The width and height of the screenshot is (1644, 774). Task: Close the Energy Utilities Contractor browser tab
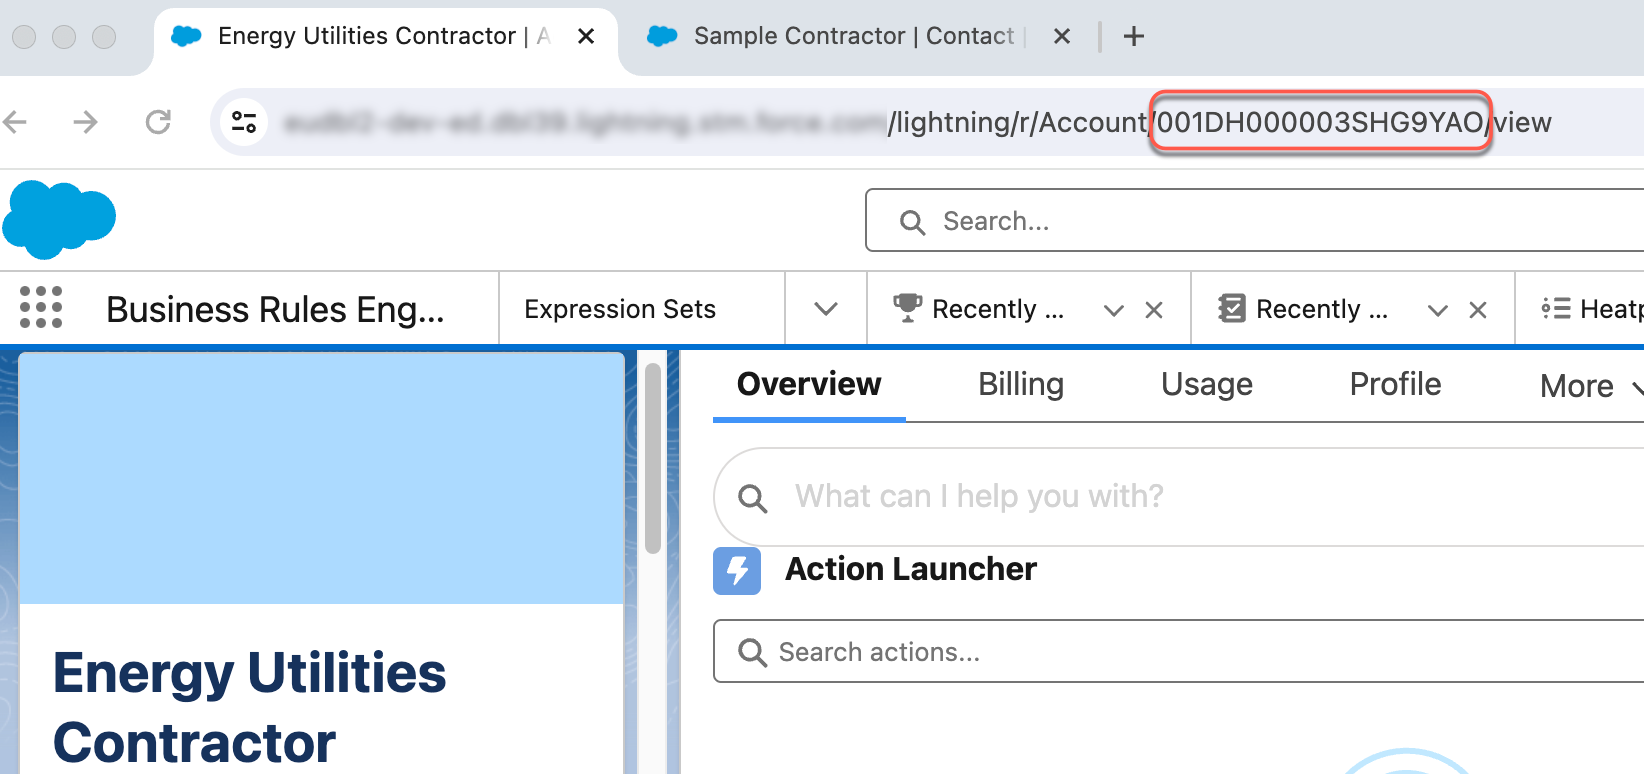[586, 37]
